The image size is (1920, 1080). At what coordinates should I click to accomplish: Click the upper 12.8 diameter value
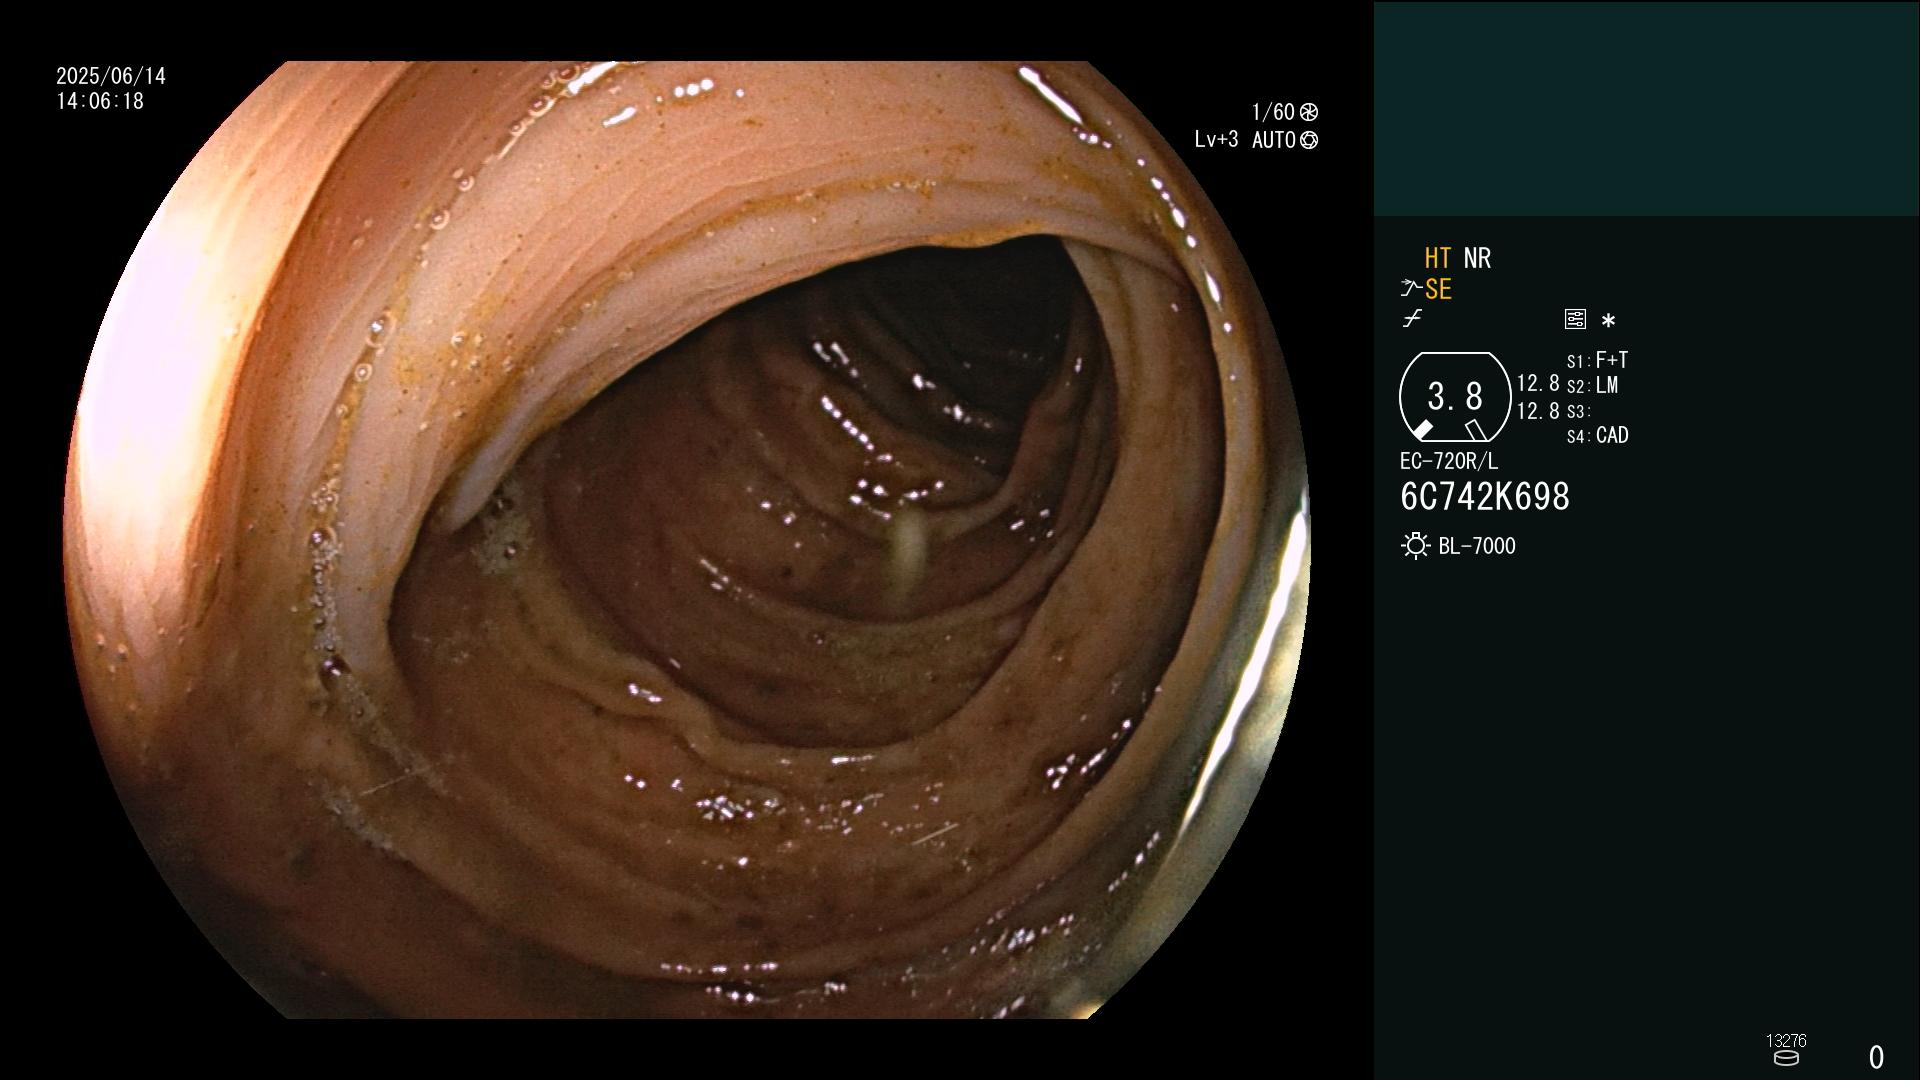click(1538, 383)
